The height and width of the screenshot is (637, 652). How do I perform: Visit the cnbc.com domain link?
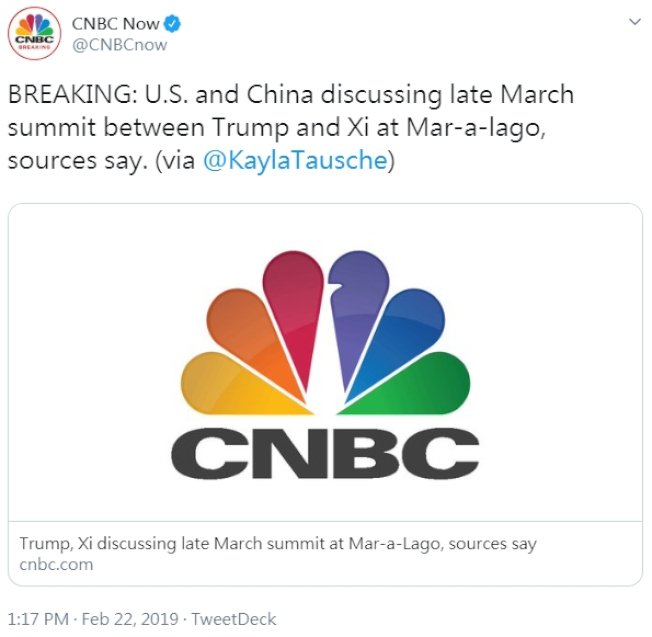[56, 564]
